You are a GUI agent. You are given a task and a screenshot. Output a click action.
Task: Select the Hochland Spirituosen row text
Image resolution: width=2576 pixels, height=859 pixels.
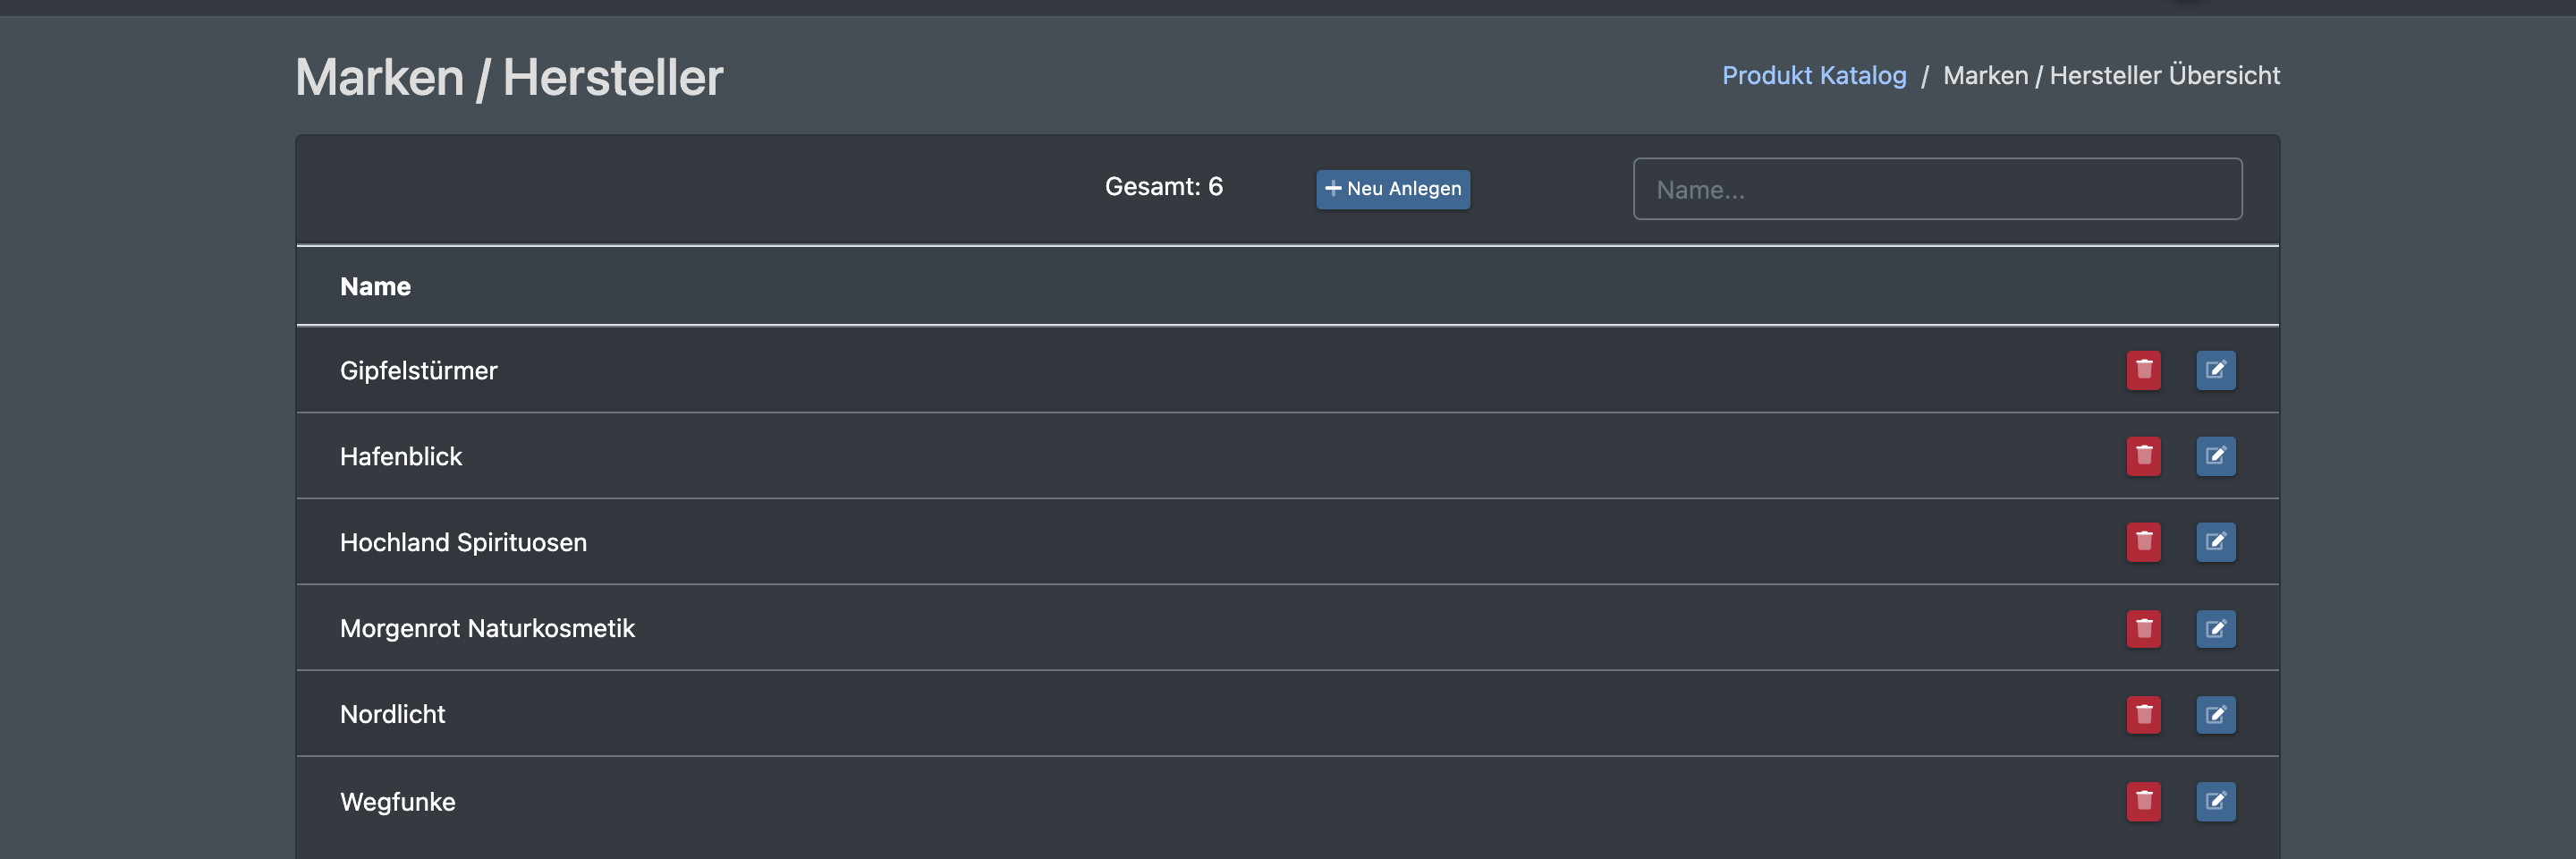tap(463, 543)
